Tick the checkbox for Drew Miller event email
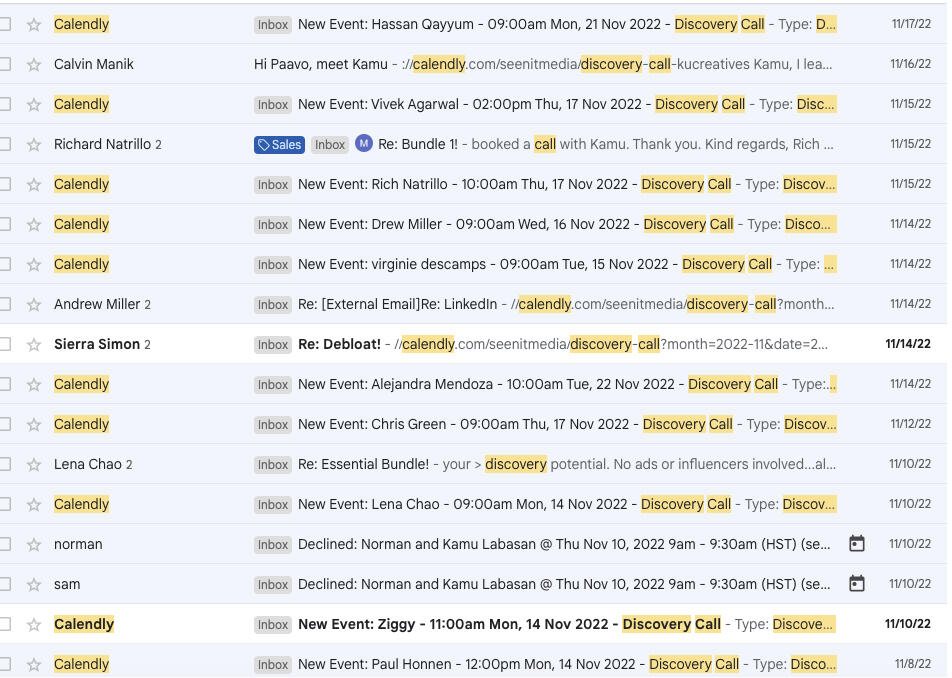This screenshot has width=952, height=678. tap(6, 224)
